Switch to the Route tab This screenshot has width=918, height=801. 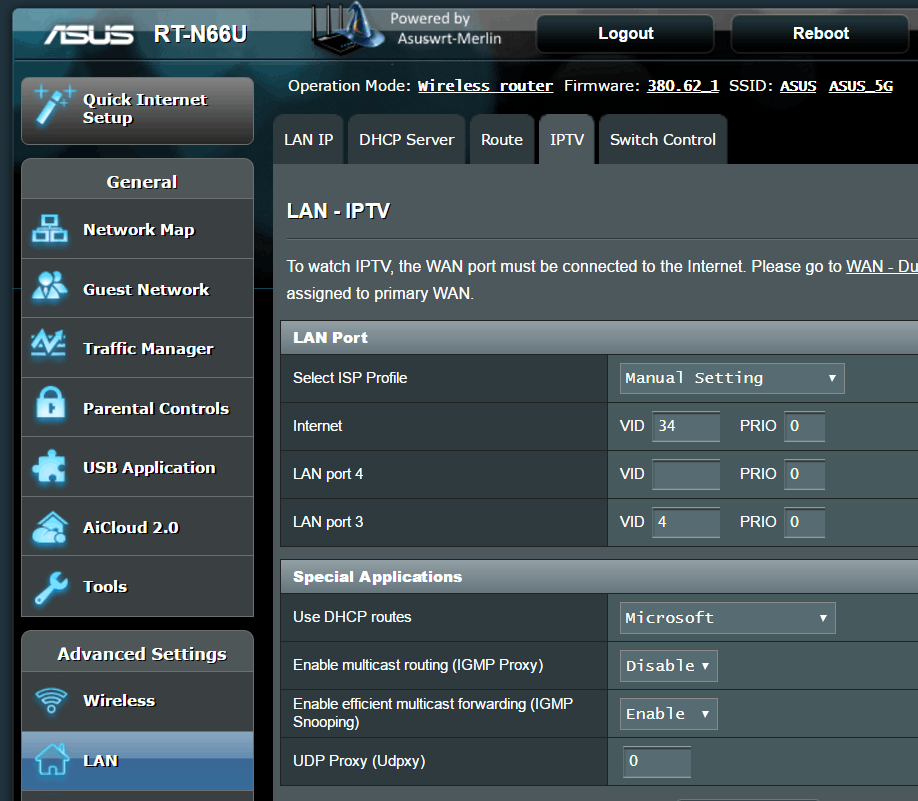point(502,139)
